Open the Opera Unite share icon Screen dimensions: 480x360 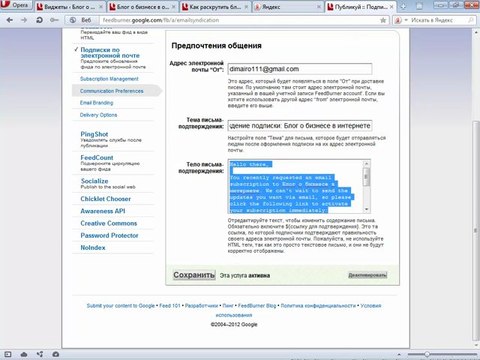point(40,354)
